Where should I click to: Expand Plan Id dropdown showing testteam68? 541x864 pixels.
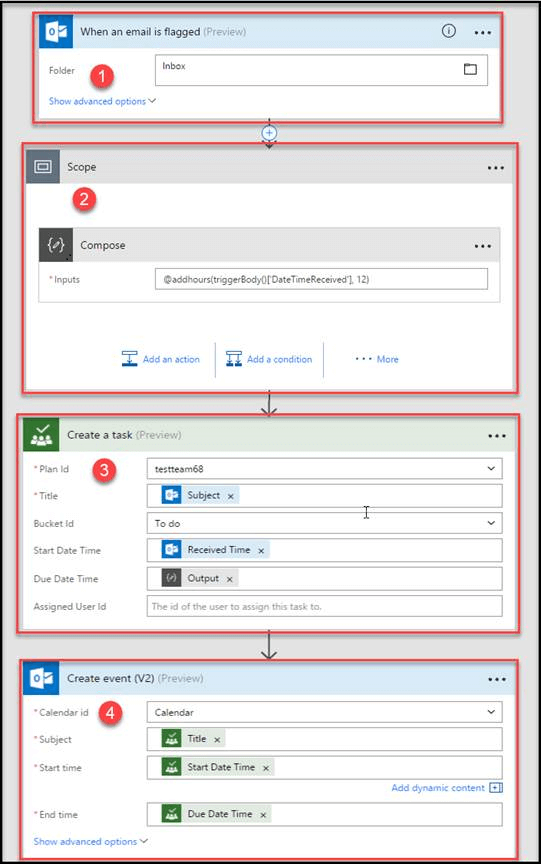[491, 468]
